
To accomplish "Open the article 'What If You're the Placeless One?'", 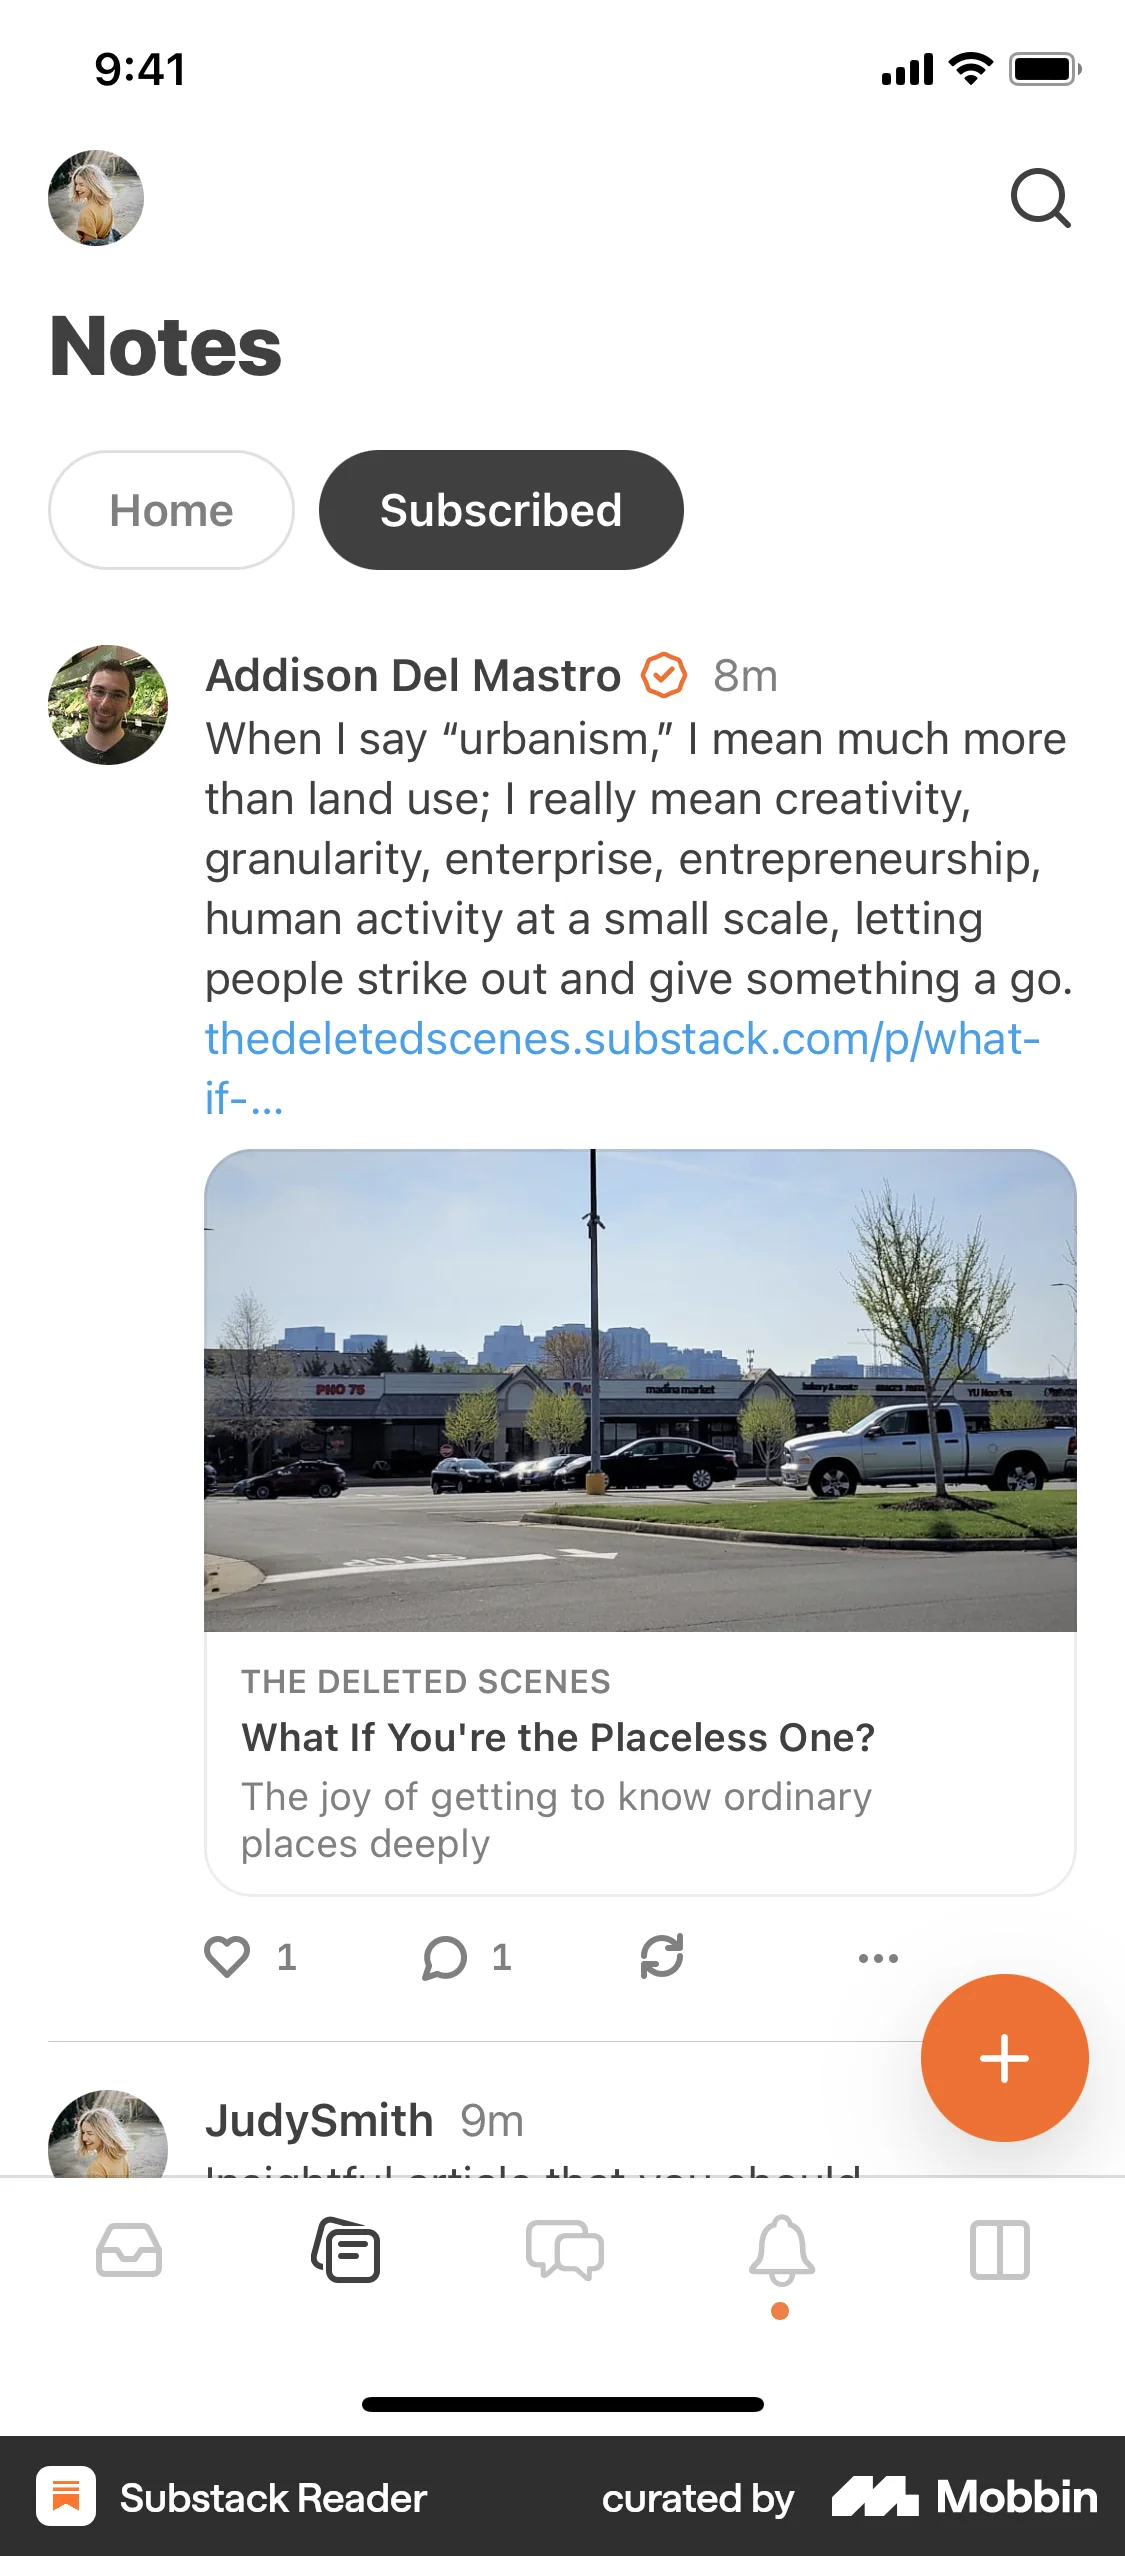I will click(x=557, y=1737).
